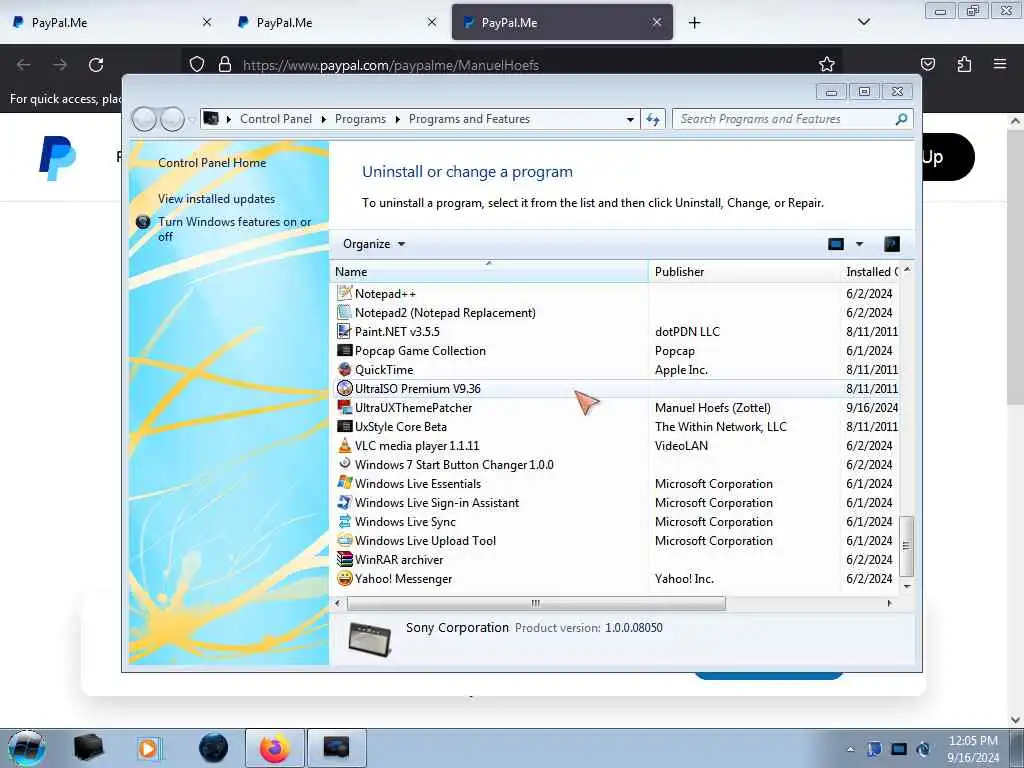1024x768 pixels.
Task: Expand the address bar history dropdown
Action: [630, 119]
